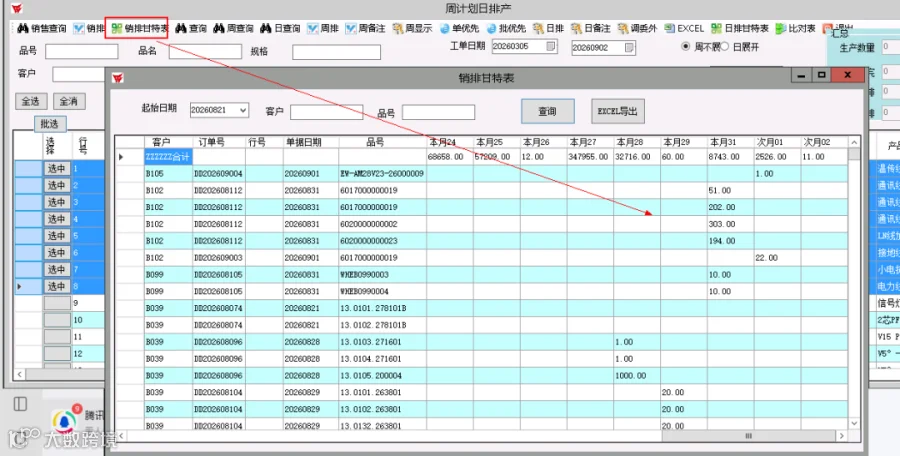Toggle the empty select button for row 10

pos(57,320)
